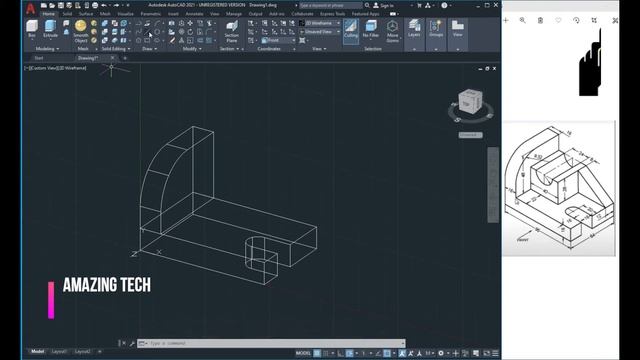Click the Autodesk App Store cart icon

pyautogui.click(x=419, y=5)
